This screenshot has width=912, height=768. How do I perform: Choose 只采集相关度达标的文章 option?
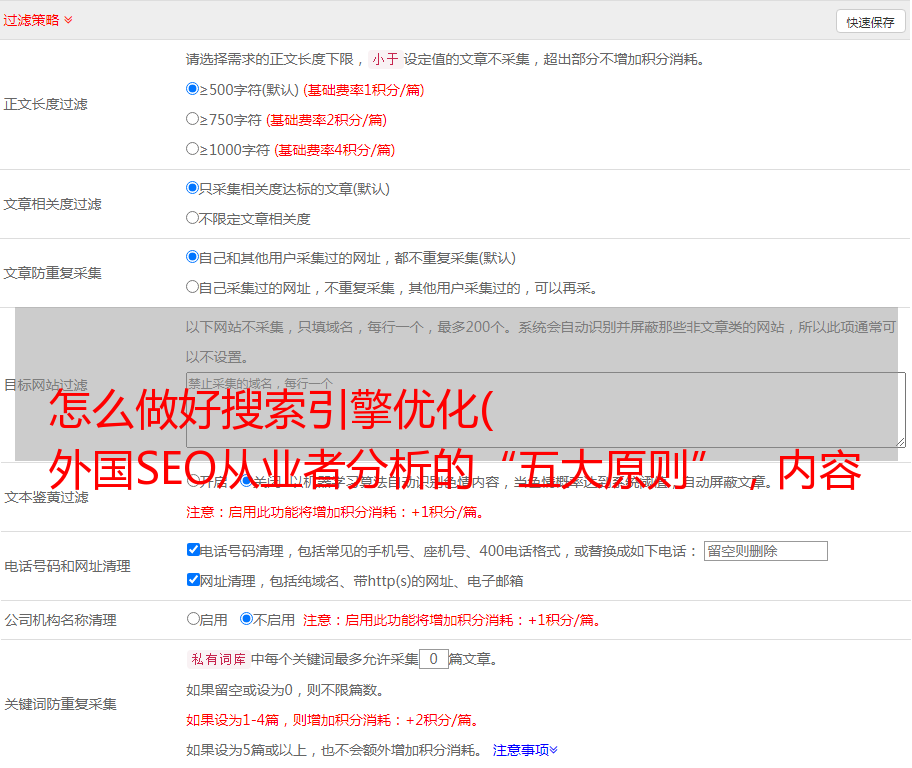click(x=193, y=188)
